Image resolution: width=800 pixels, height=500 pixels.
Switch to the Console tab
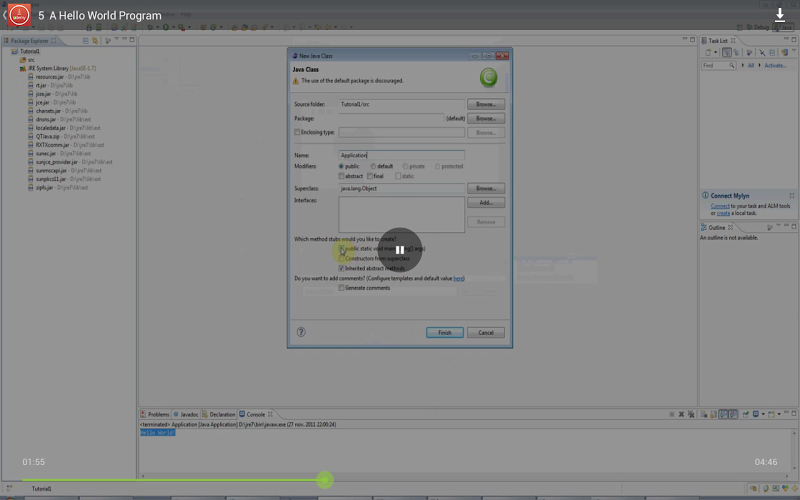click(256, 414)
